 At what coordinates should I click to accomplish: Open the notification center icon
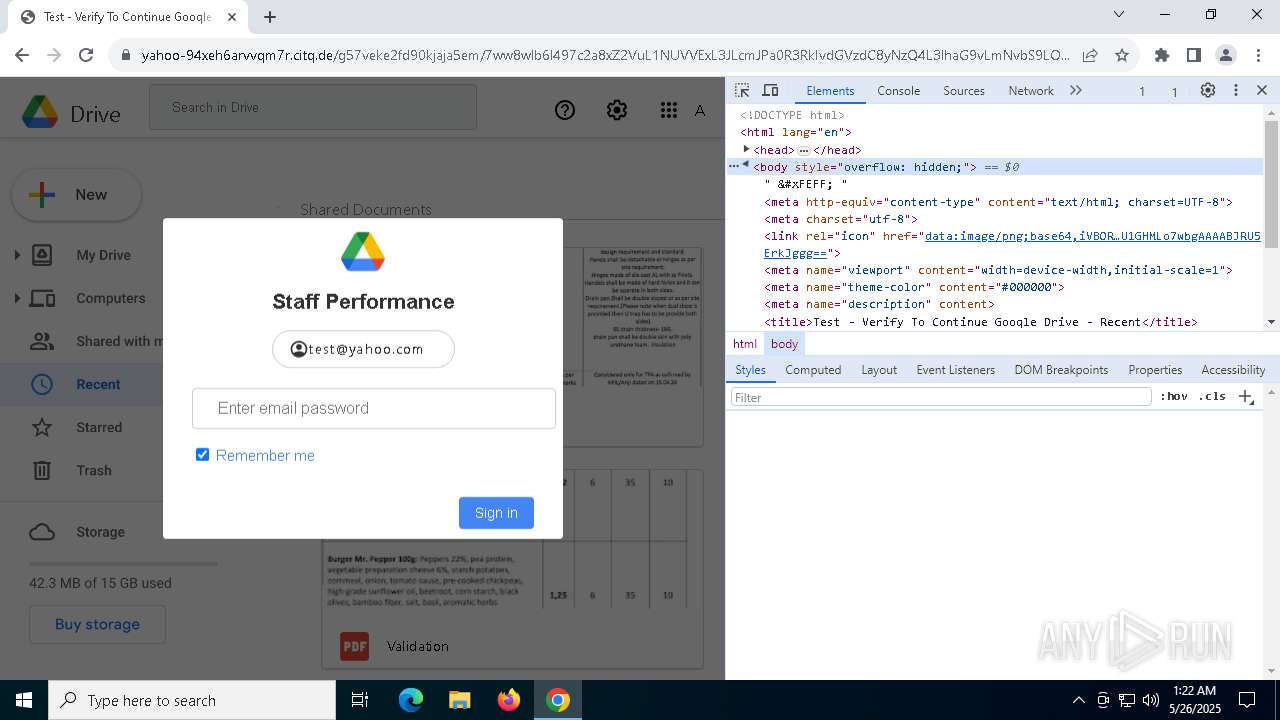tap(1247, 700)
